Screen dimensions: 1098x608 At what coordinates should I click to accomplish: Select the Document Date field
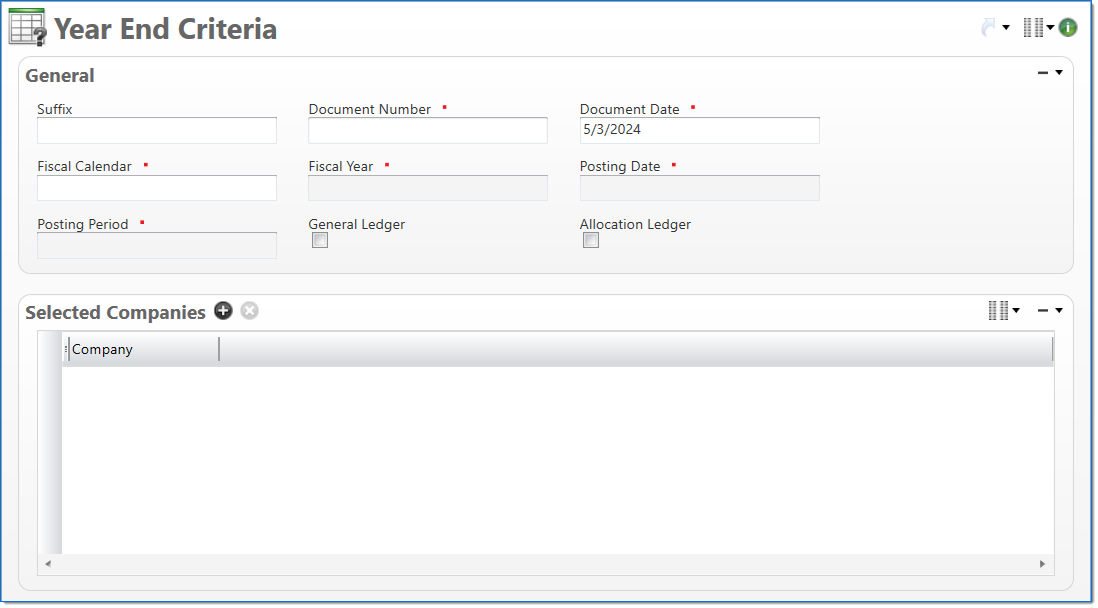(x=699, y=131)
